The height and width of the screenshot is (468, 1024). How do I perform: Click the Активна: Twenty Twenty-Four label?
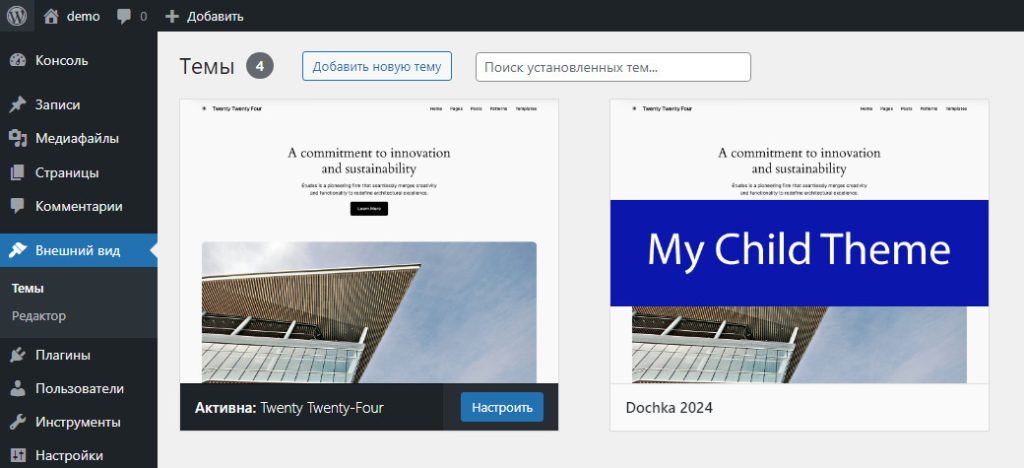pos(289,408)
